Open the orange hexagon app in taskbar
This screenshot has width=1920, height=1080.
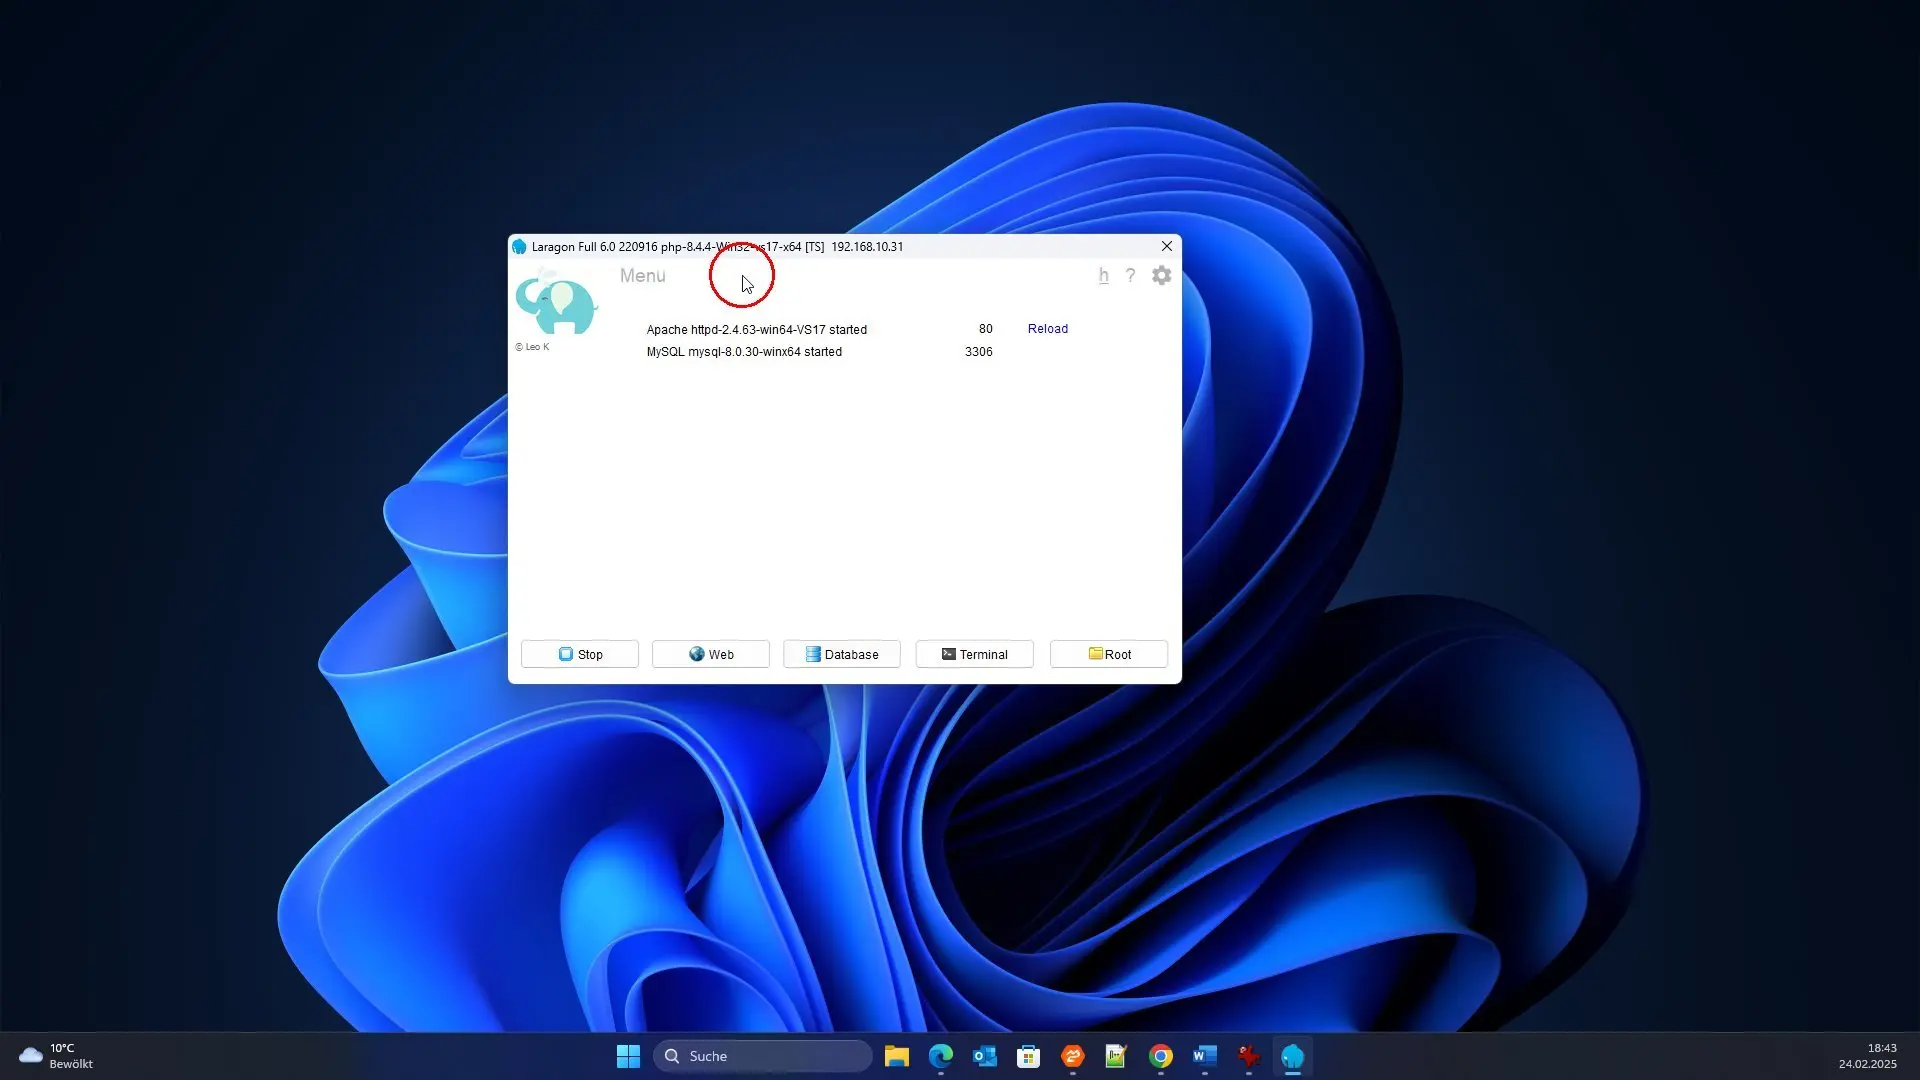(x=1072, y=1056)
